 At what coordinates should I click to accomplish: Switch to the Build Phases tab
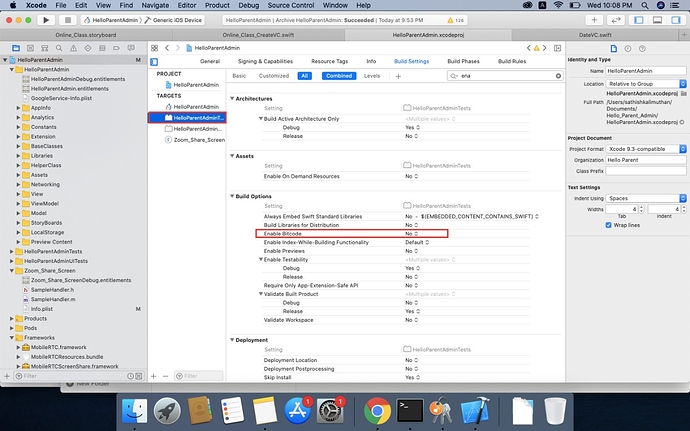point(463,61)
